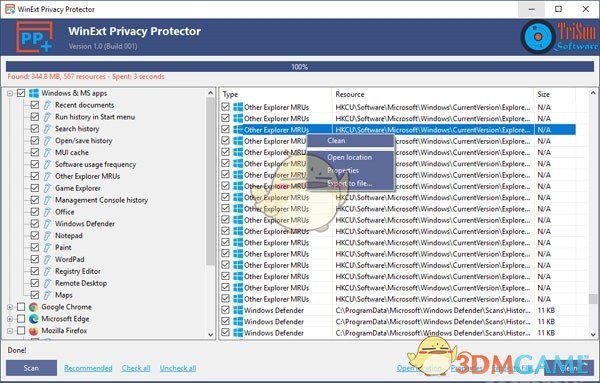600x383 pixels.
Task: Click the Check all link
Action: (x=136, y=368)
